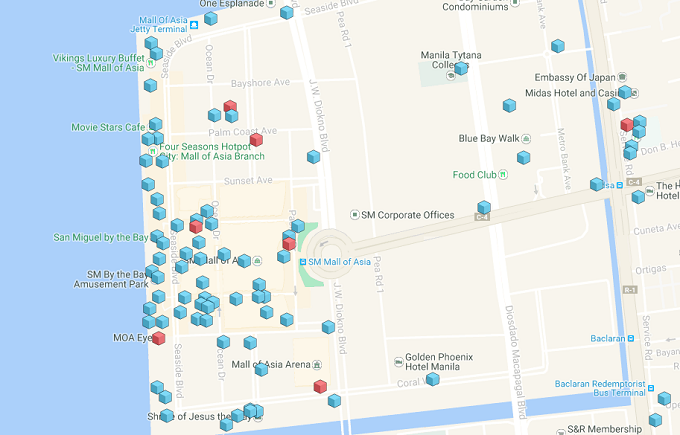Click the red cube below Bayshore Ave
The height and width of the screenshot is (435, 680).
(230, 106)
